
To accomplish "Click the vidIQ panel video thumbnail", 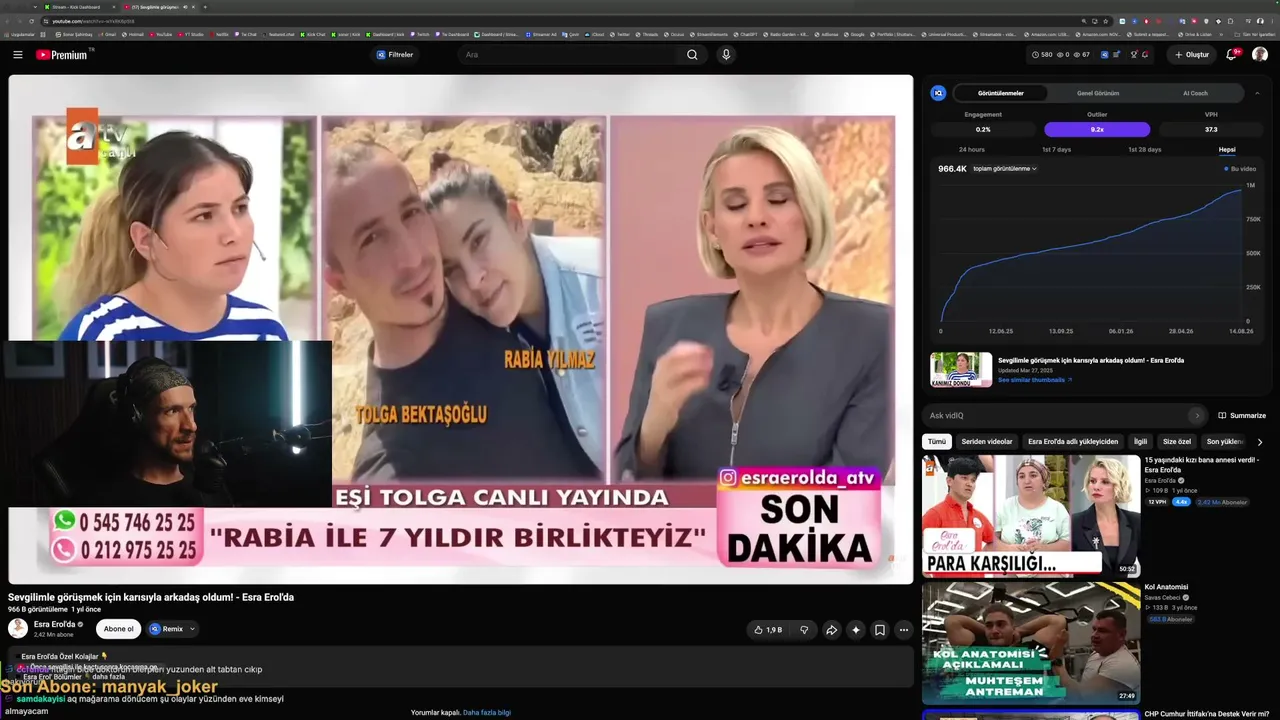I will click(x=961, y=369).
